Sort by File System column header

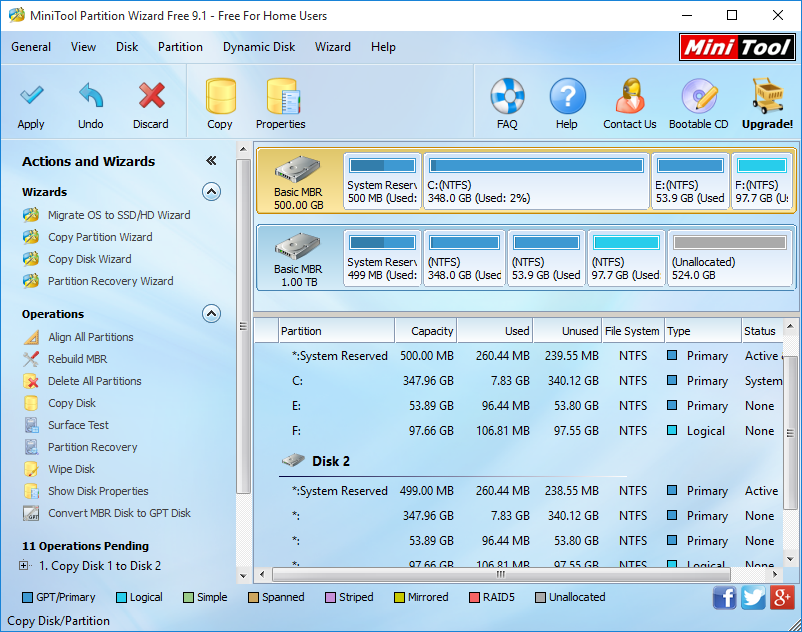(632, 331)
